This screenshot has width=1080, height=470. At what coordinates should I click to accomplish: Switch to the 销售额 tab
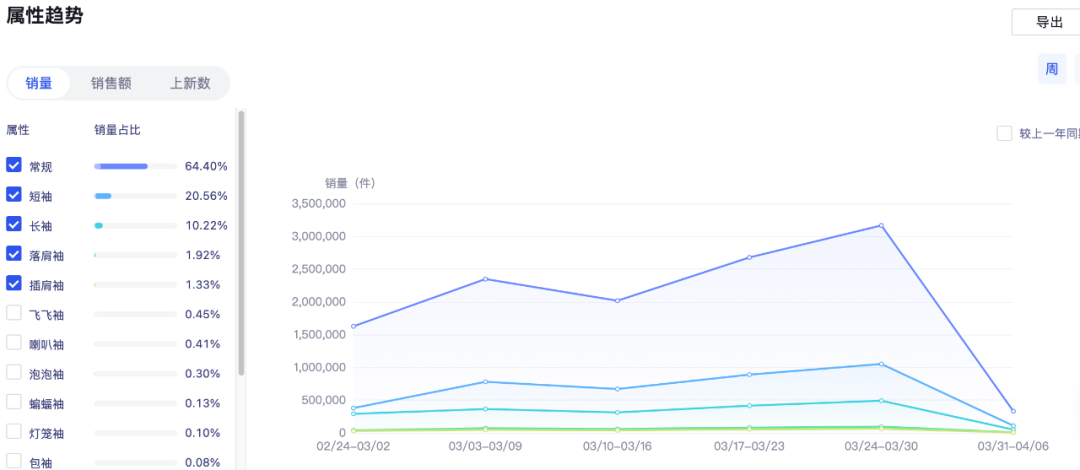[111, 83]
